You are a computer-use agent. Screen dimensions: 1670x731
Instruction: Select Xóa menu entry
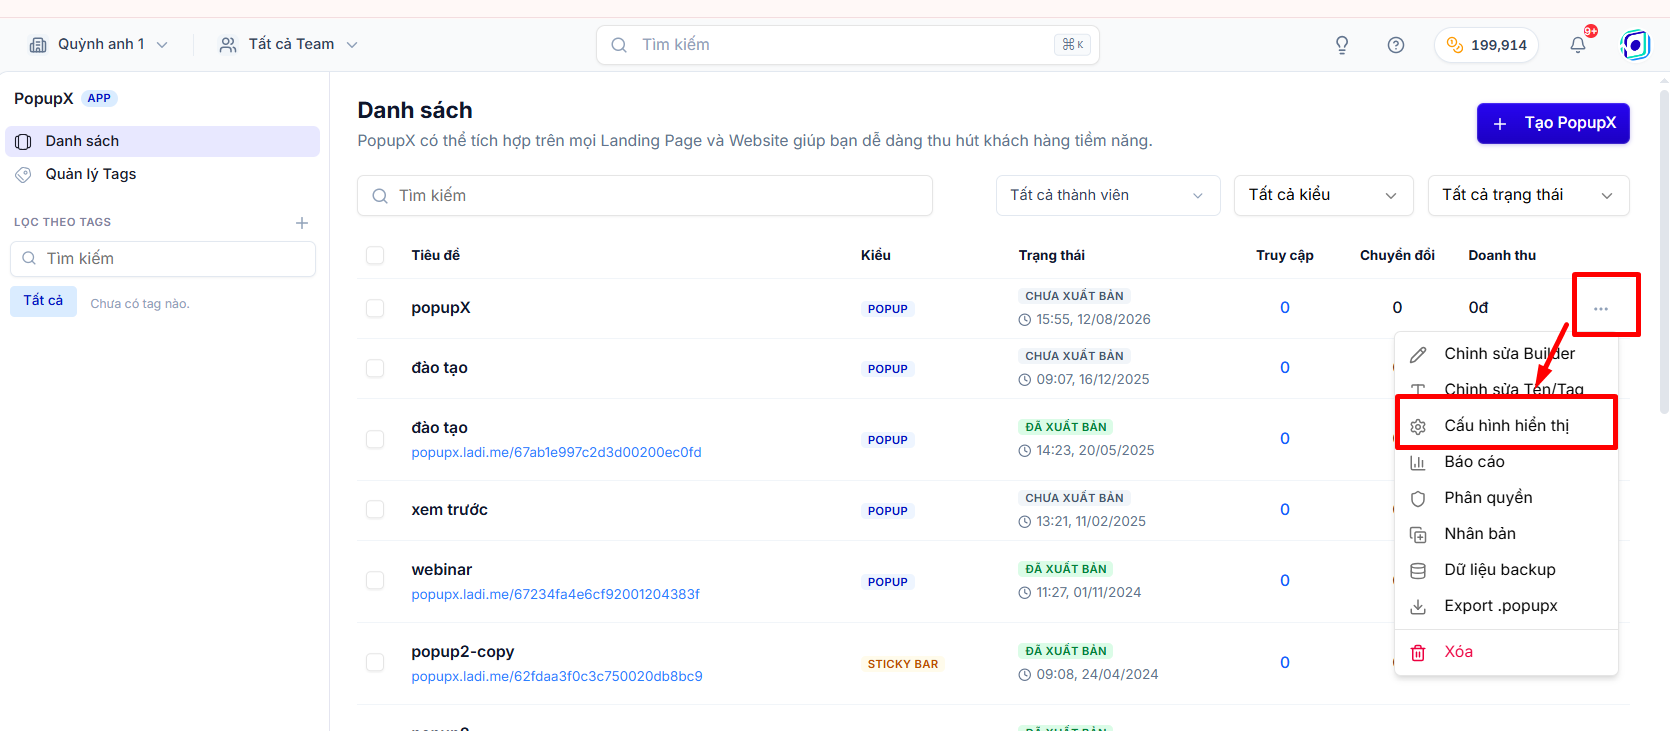coord(1506,652)
